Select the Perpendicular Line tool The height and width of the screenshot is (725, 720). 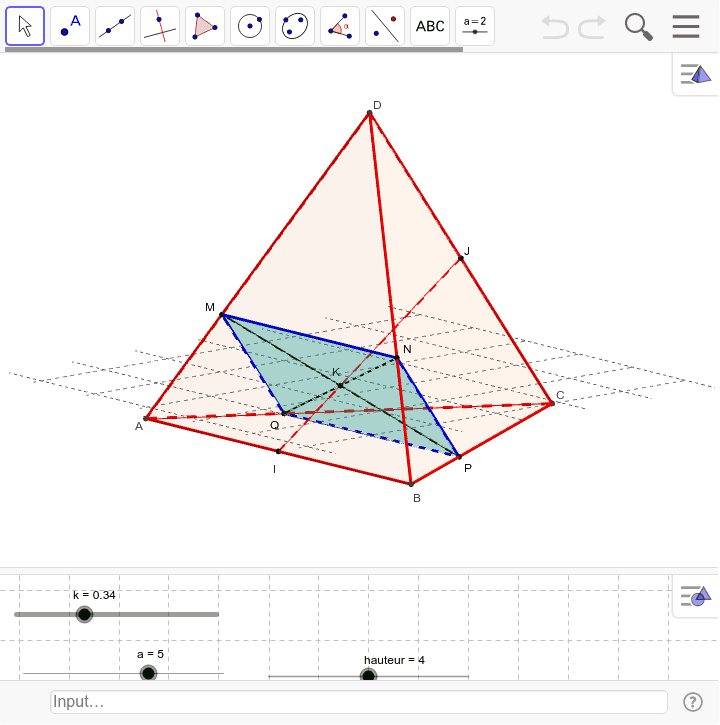coord(160,26)
